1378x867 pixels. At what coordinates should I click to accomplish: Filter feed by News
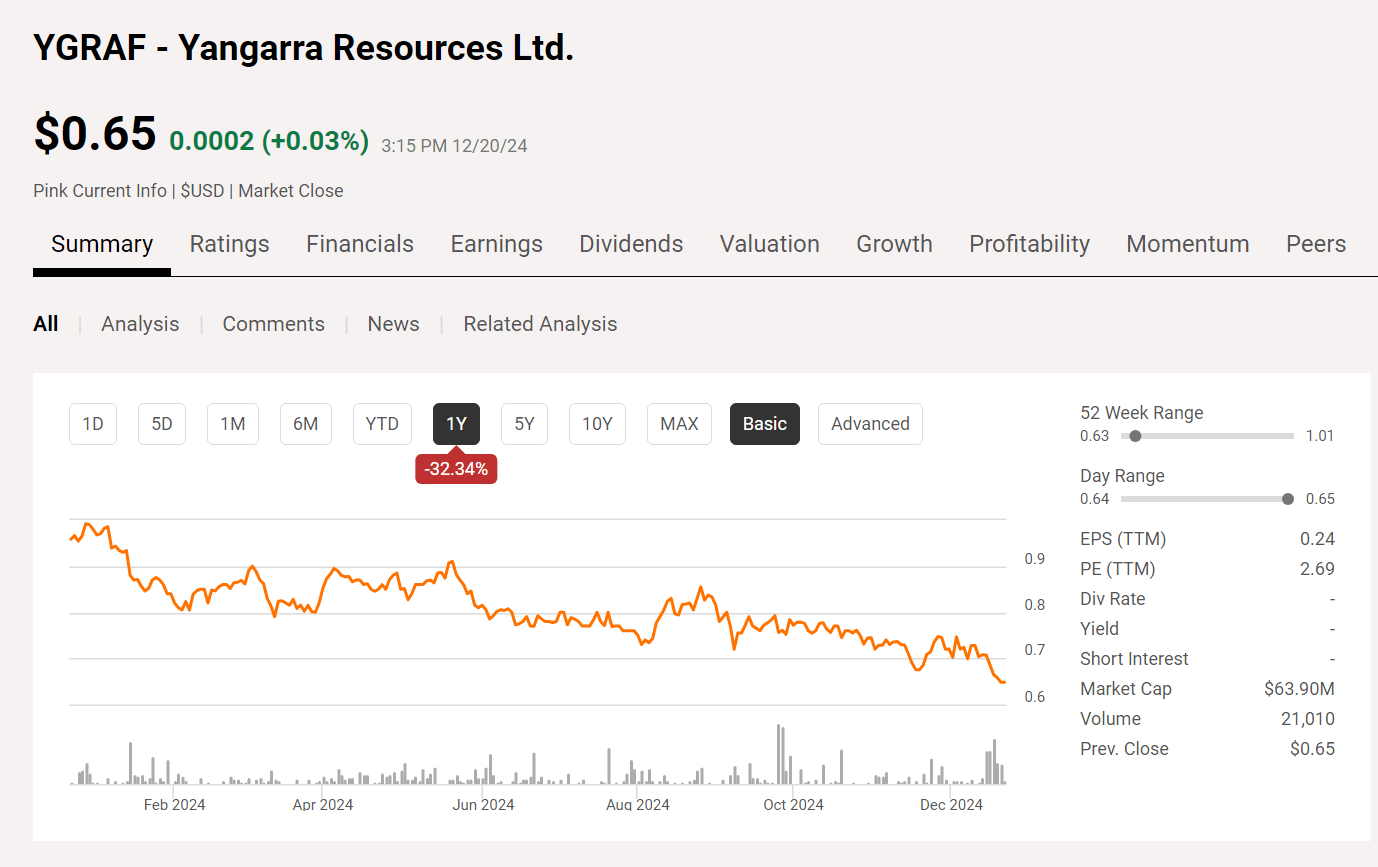click(x=393, y=323)
